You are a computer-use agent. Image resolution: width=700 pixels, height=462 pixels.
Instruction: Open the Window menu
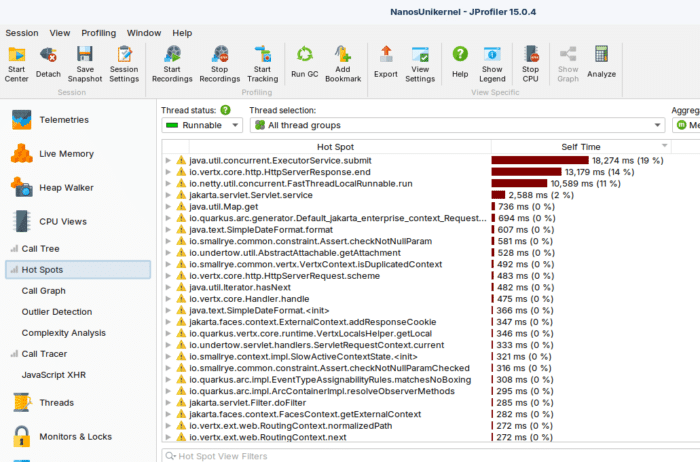(144, 33)
